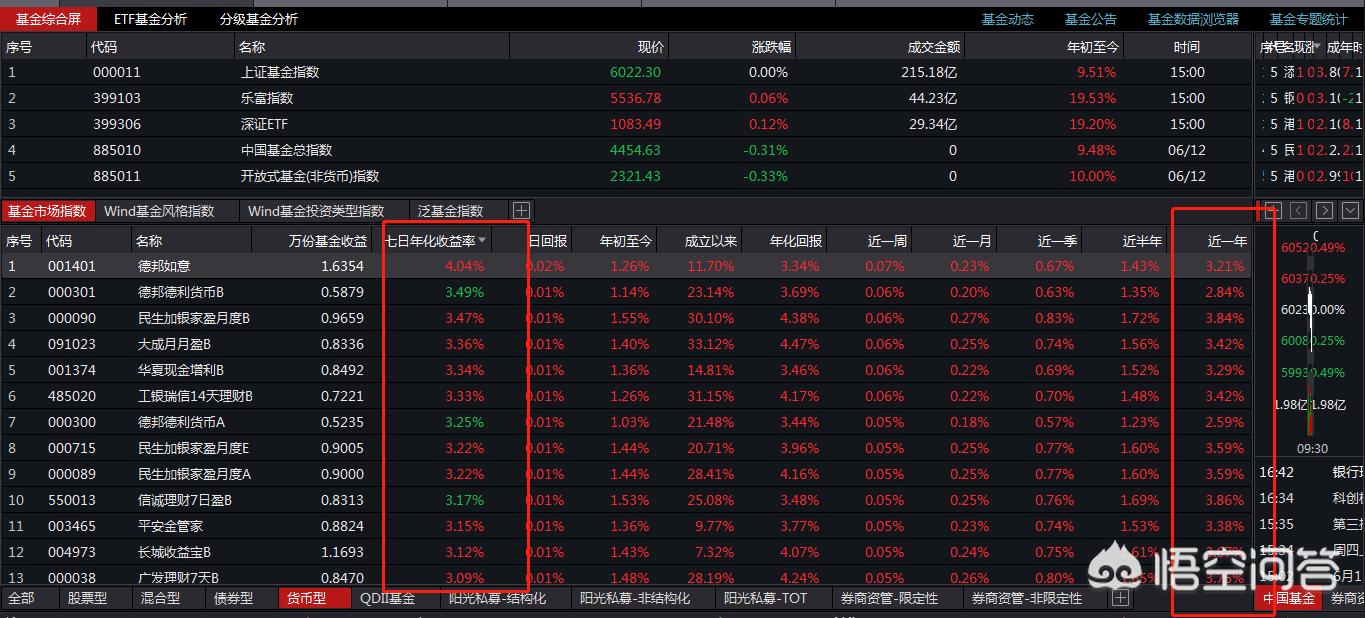Image resolution: width=1365 pixels, height=618 pixels.
Task: Select the fund 民生加银家盈月度B
Action: 194,318
